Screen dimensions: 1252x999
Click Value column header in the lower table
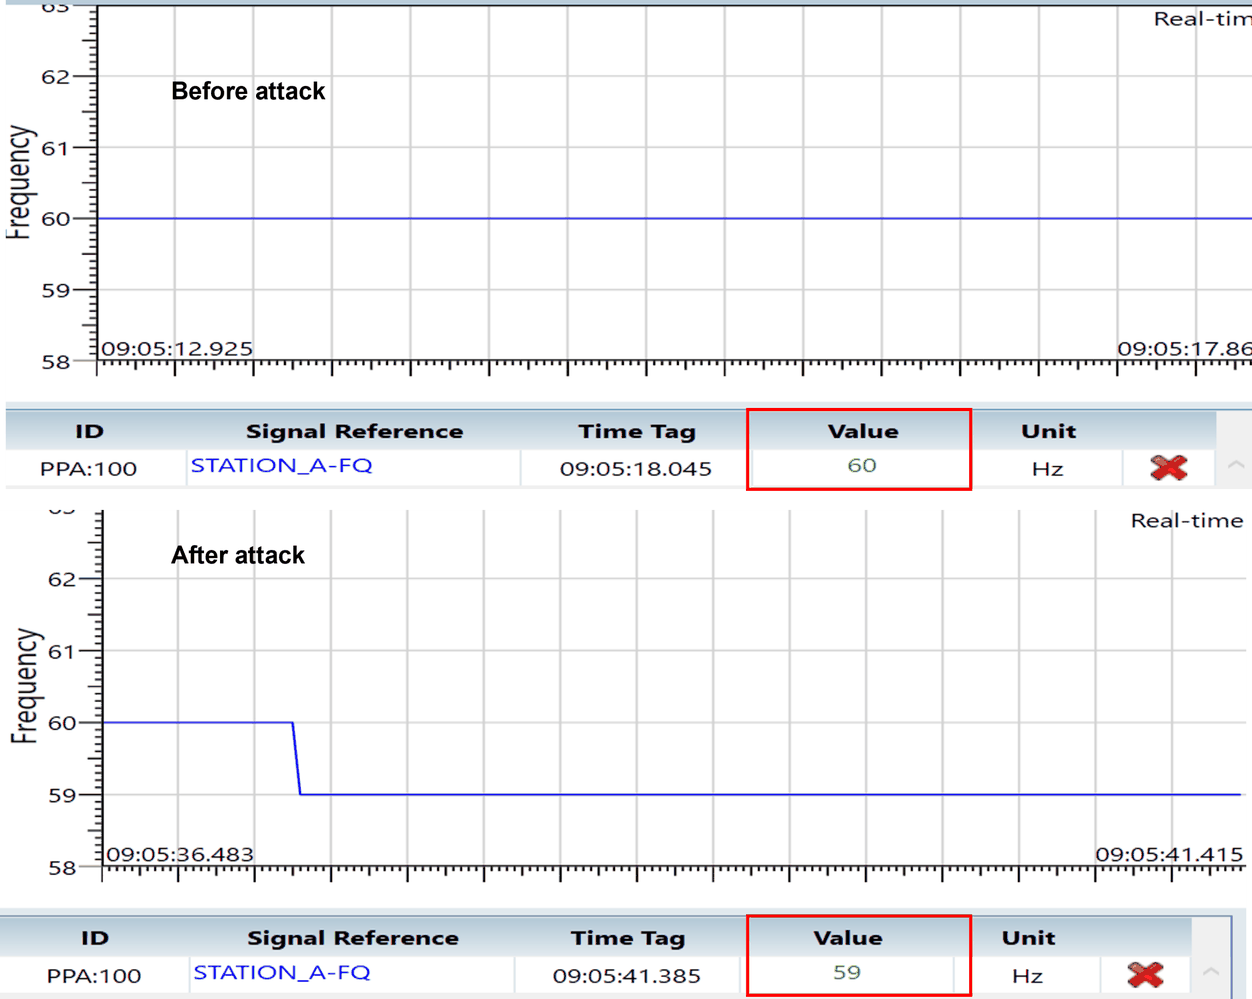847,938
